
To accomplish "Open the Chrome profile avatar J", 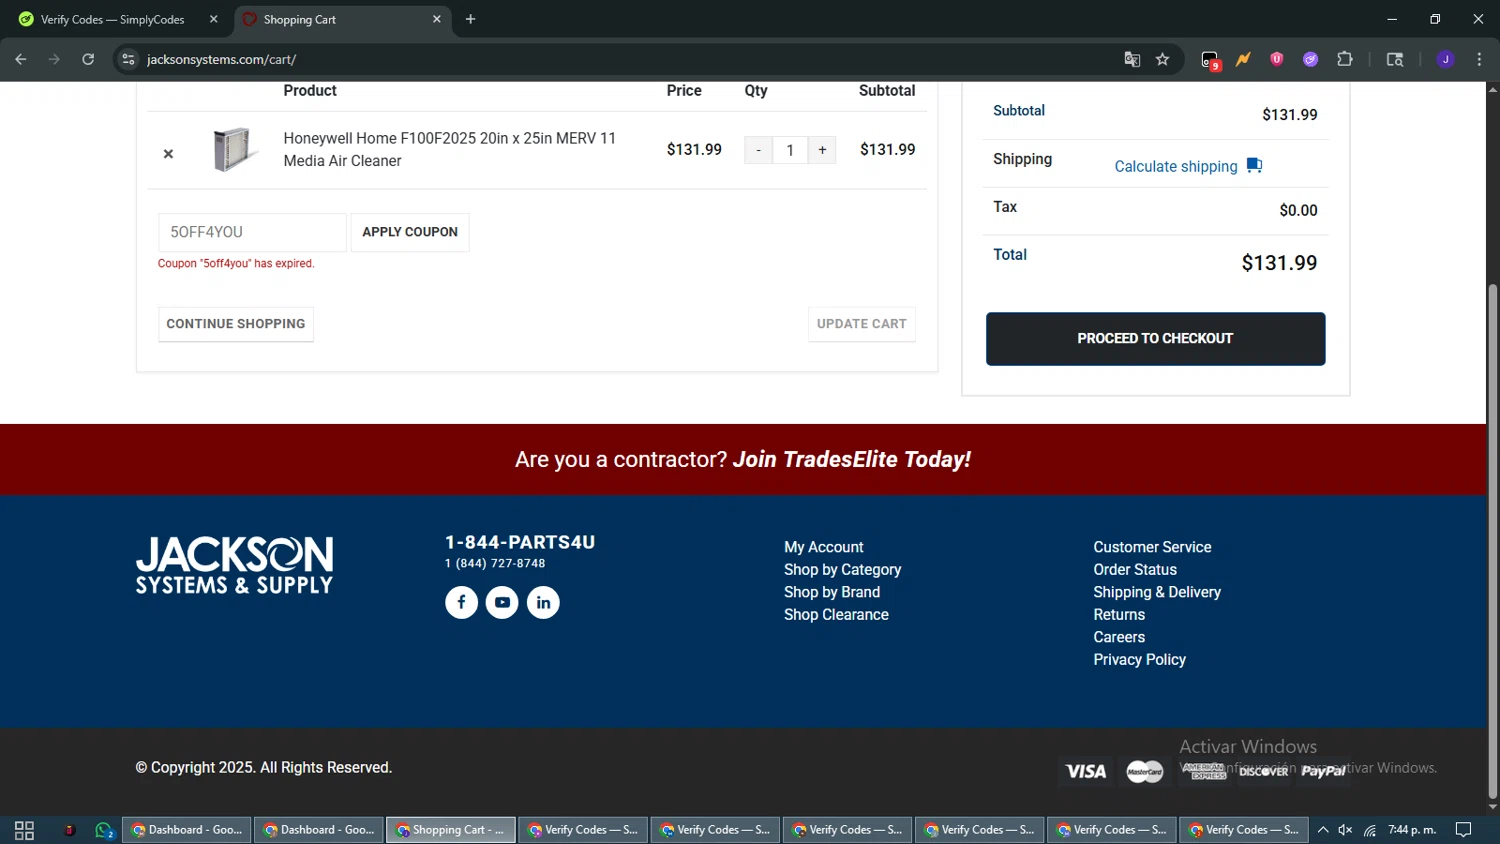I will point(1445,59).
